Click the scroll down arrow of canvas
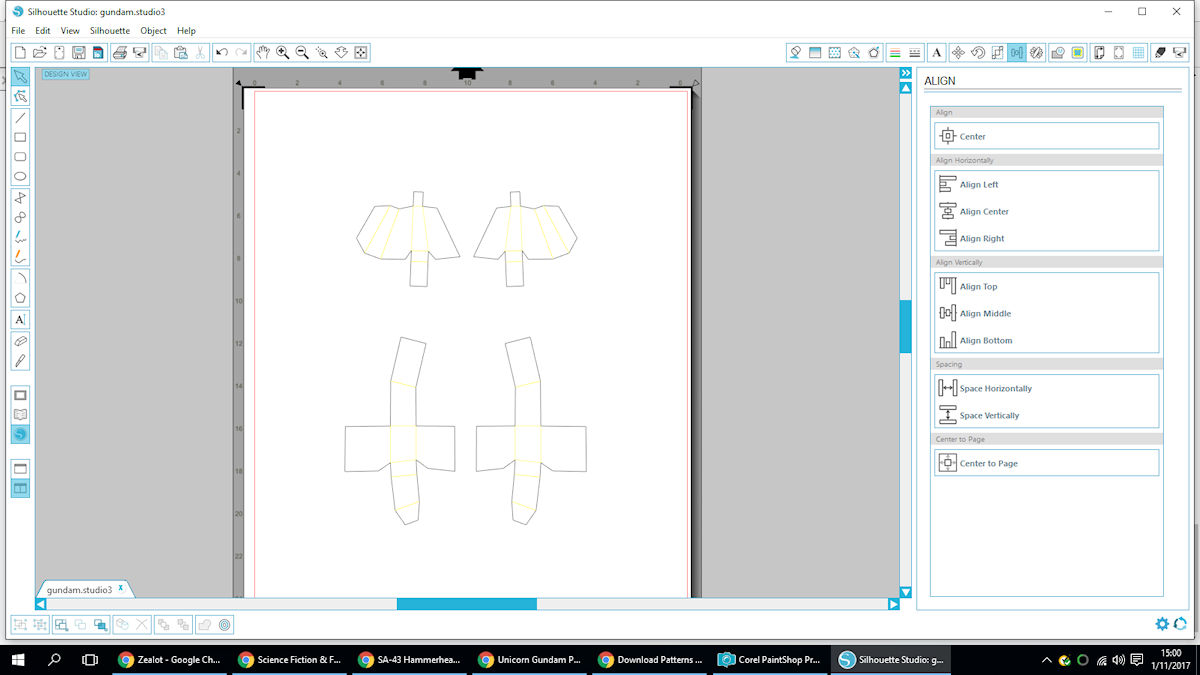 905,592
